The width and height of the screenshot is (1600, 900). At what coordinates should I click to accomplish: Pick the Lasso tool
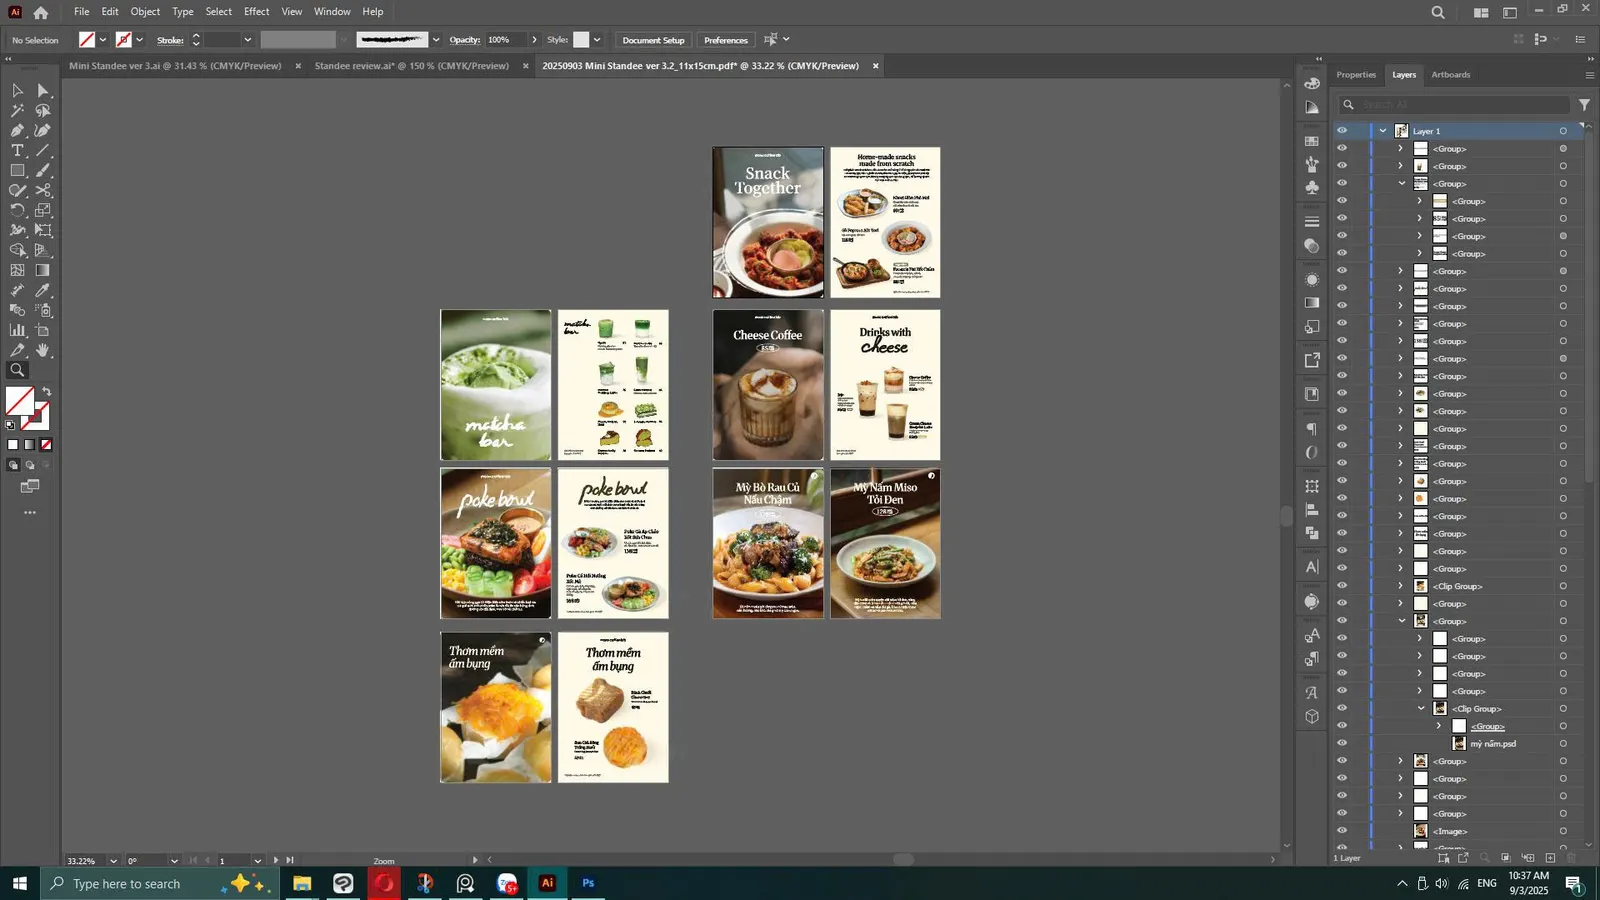tap(43, 110)
